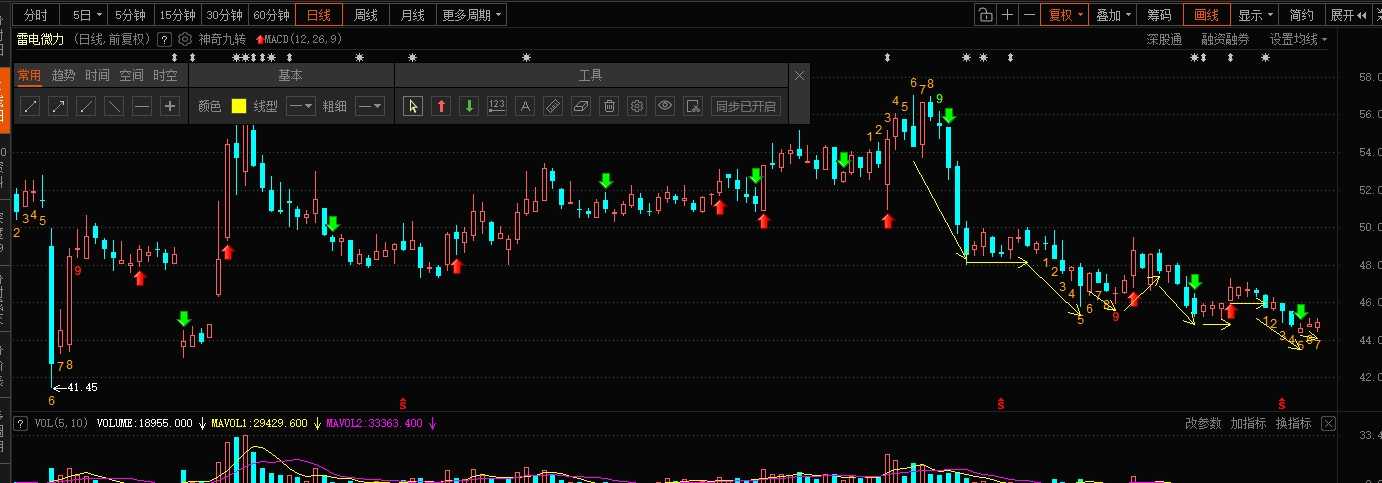Switch to 30分钟 period
1382x483 pixels.
[x=224, y=15]
